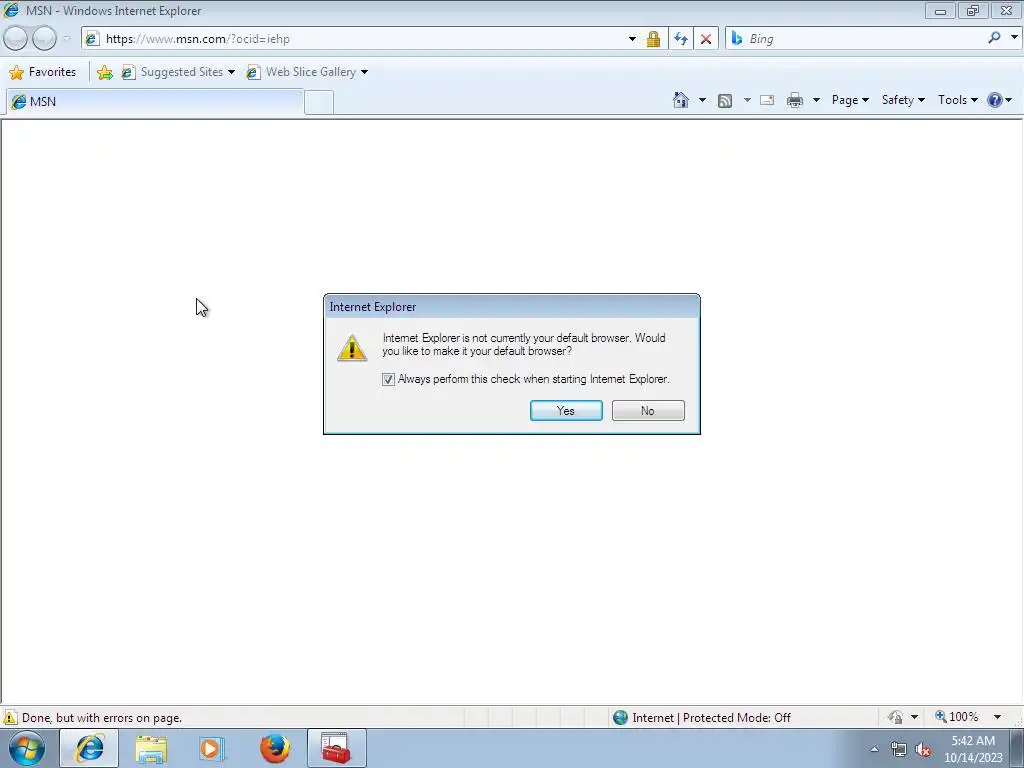The height and width of the screenshot is (768, 1024).
Task: Click the Print icon
Action: 795,100
